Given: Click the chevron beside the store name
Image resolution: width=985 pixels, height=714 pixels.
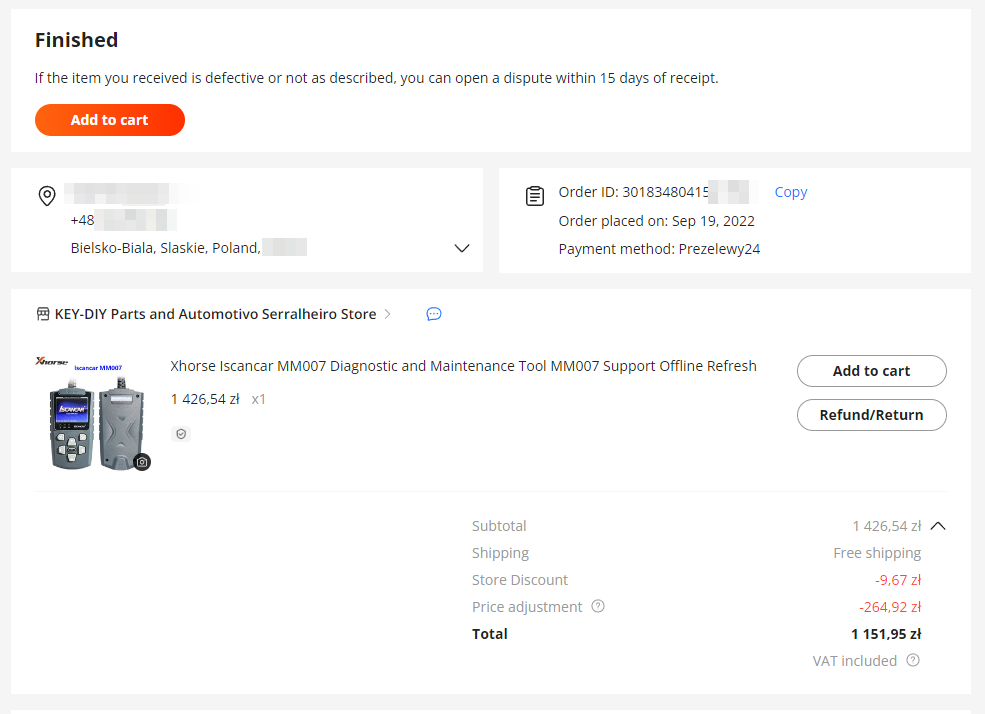Looking at the screenshot, I should pos(387,314).
